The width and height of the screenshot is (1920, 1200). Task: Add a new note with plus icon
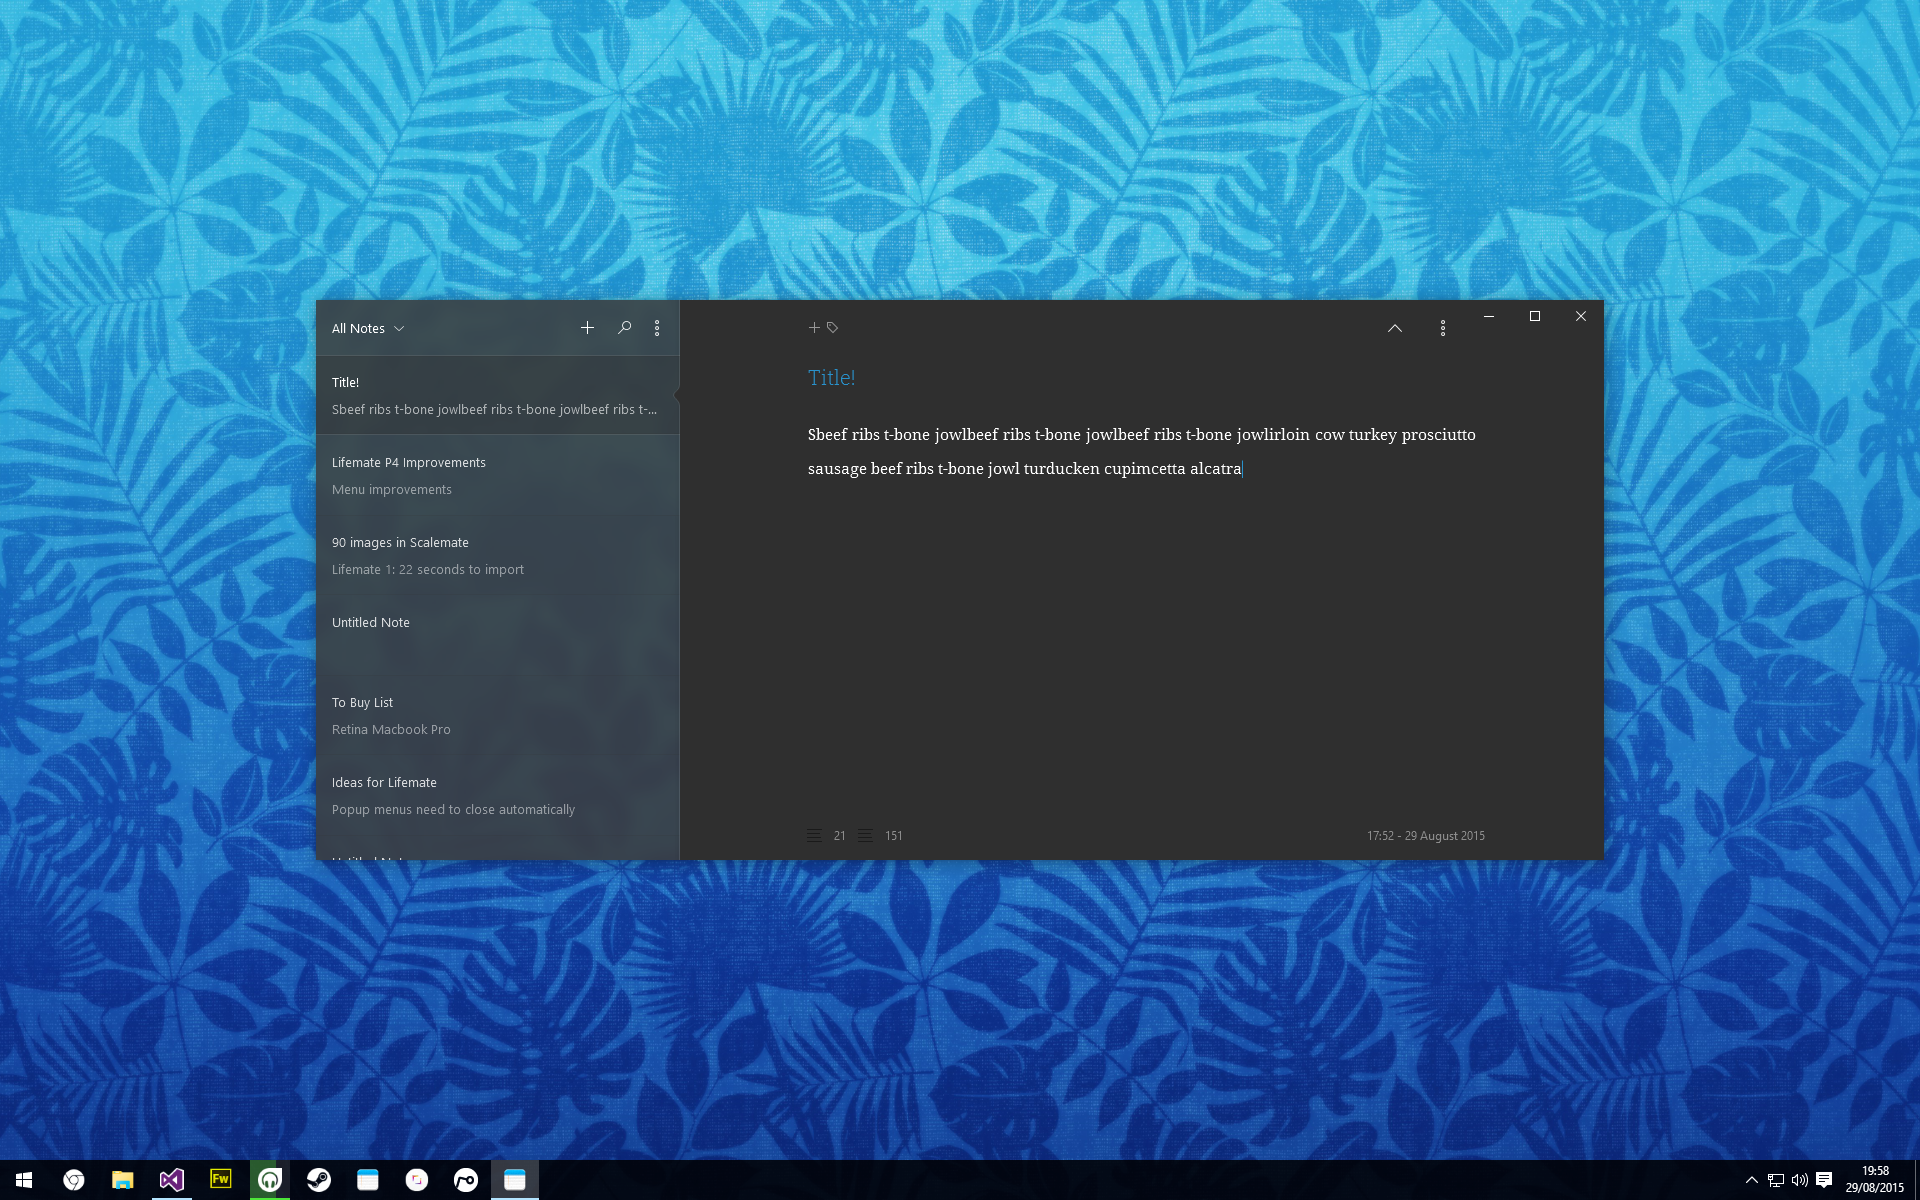(x=587, y=327)
